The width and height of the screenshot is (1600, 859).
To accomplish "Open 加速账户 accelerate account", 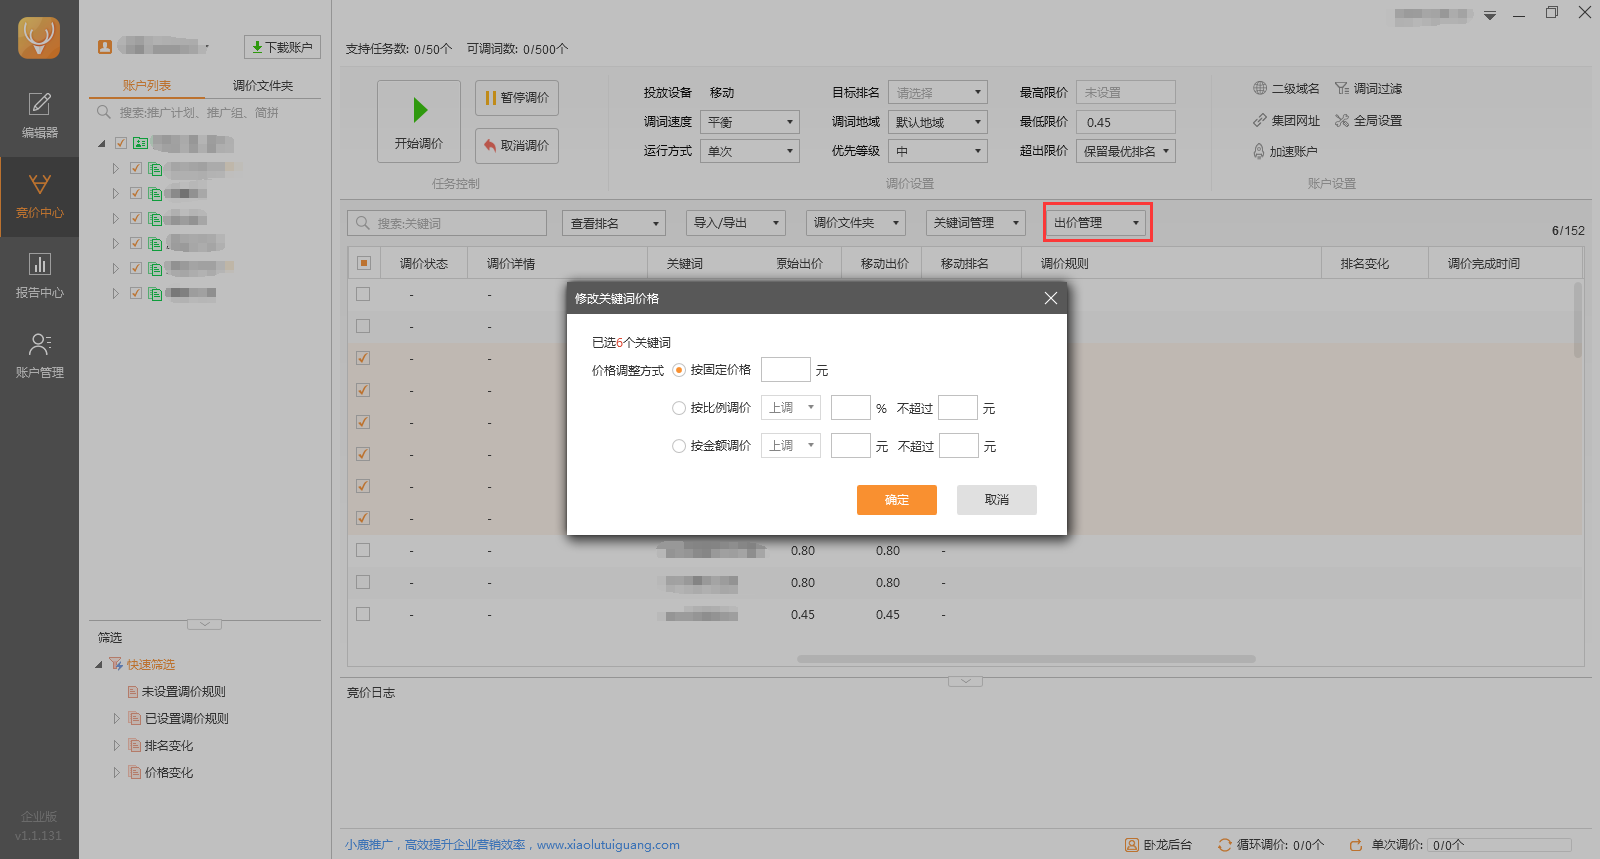I will click(x=1285, y=152).
